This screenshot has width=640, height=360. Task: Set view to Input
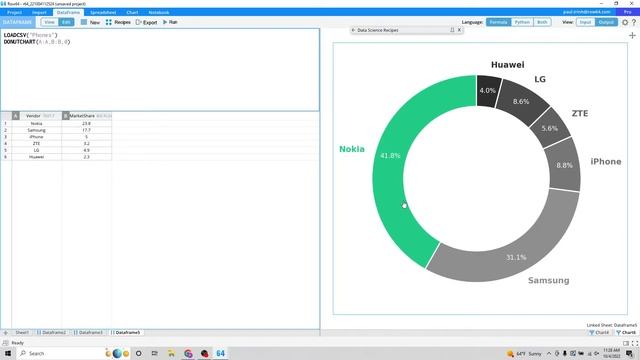coord(585,22)
